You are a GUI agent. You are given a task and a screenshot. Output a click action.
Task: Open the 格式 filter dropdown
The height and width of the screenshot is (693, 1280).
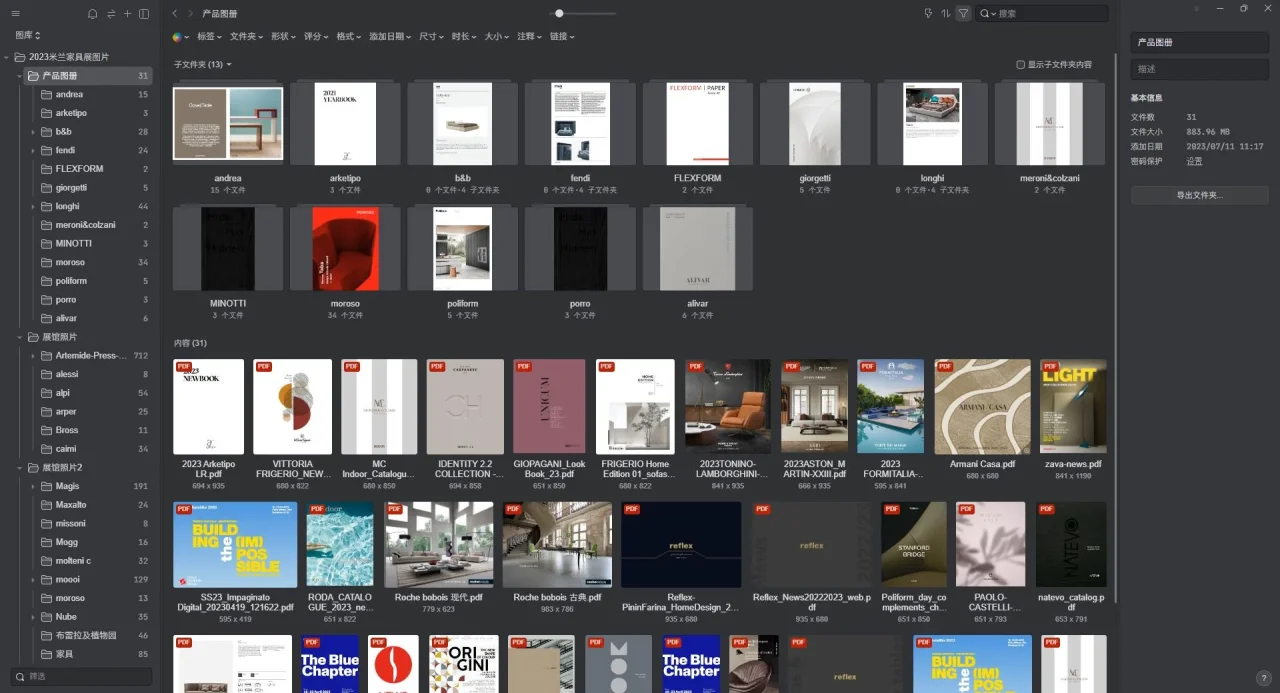[349, 37]
